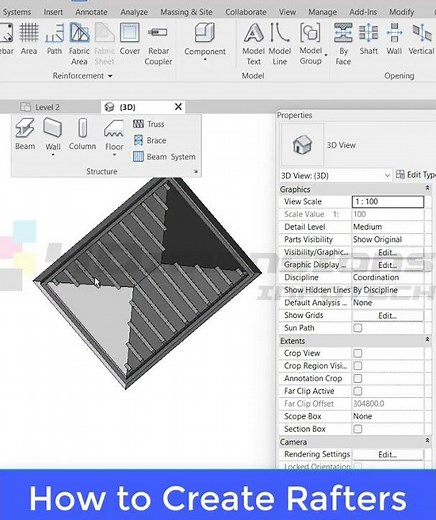This screenshot has width=436, height=520.
Task: Choose the By Face opening tool
Action: [343, 44]
